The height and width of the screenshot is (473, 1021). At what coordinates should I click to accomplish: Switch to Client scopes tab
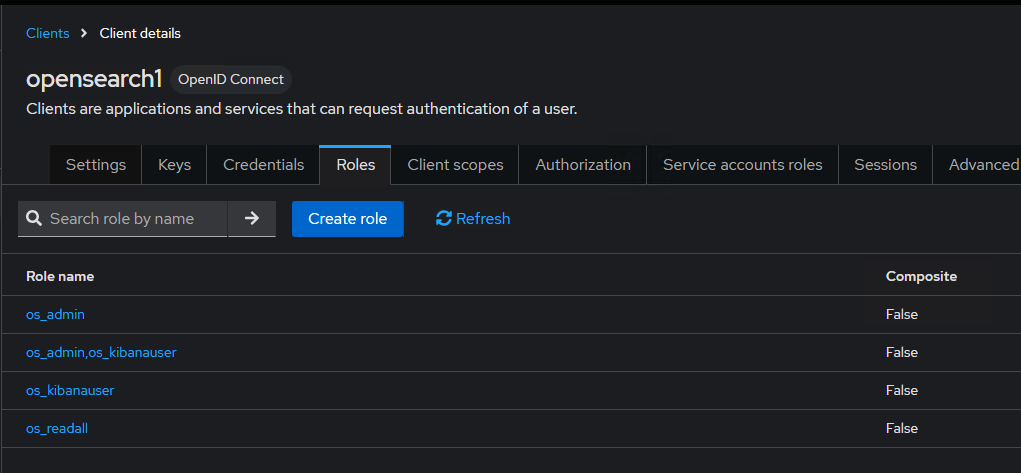tap(455, 165)
